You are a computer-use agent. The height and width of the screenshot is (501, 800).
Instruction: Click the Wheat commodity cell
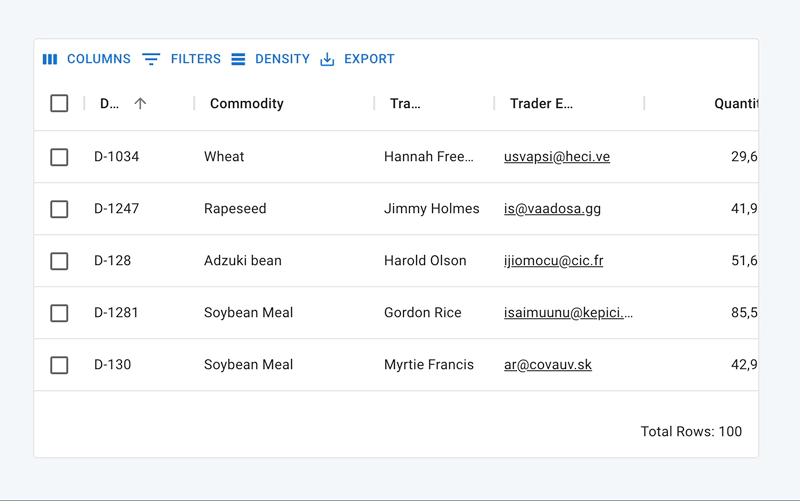(224, 157)
